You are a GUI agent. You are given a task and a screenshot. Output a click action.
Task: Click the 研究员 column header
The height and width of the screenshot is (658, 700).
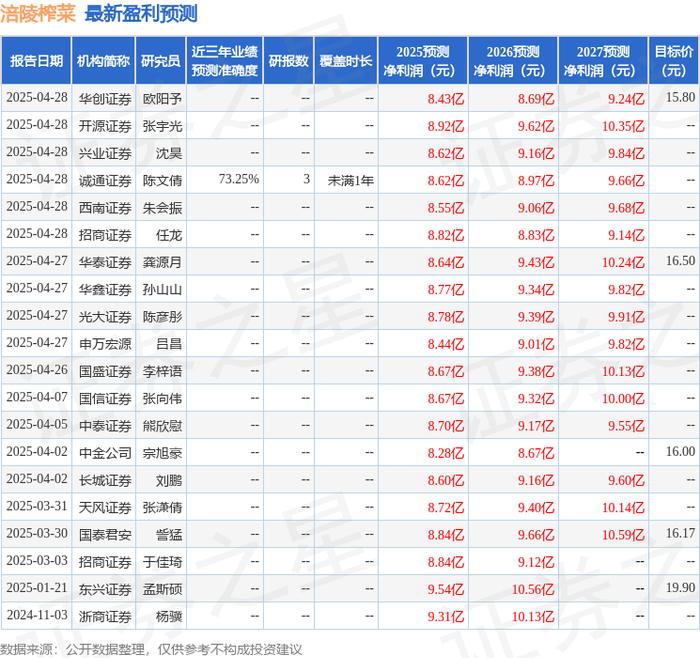(x=161, y=61)
